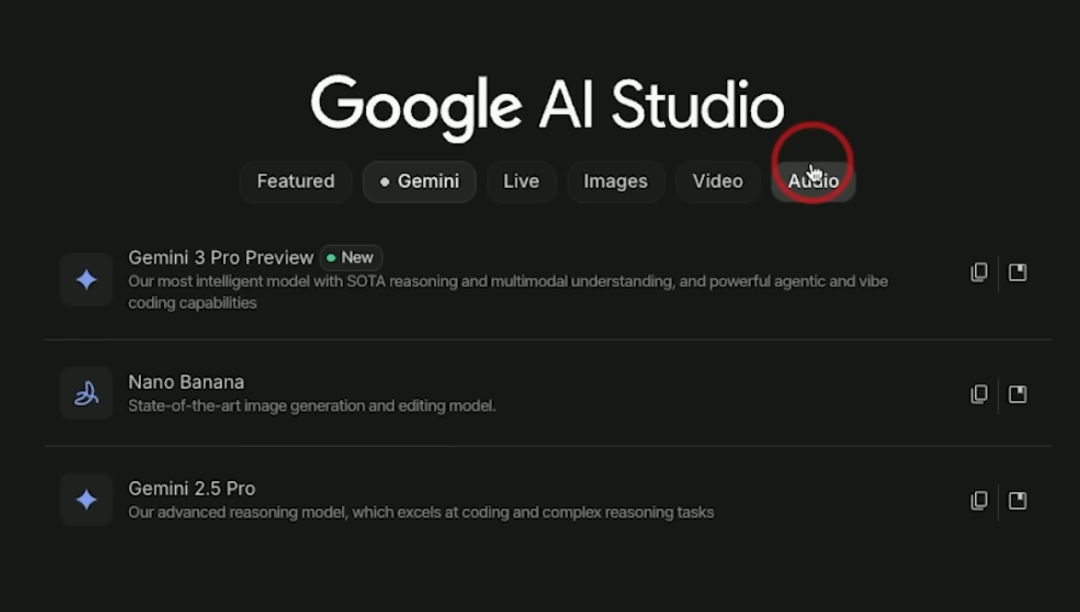Click the Nano Banana model icon
The width and height of the screenshot is (1080, 612).
point(87,394)
